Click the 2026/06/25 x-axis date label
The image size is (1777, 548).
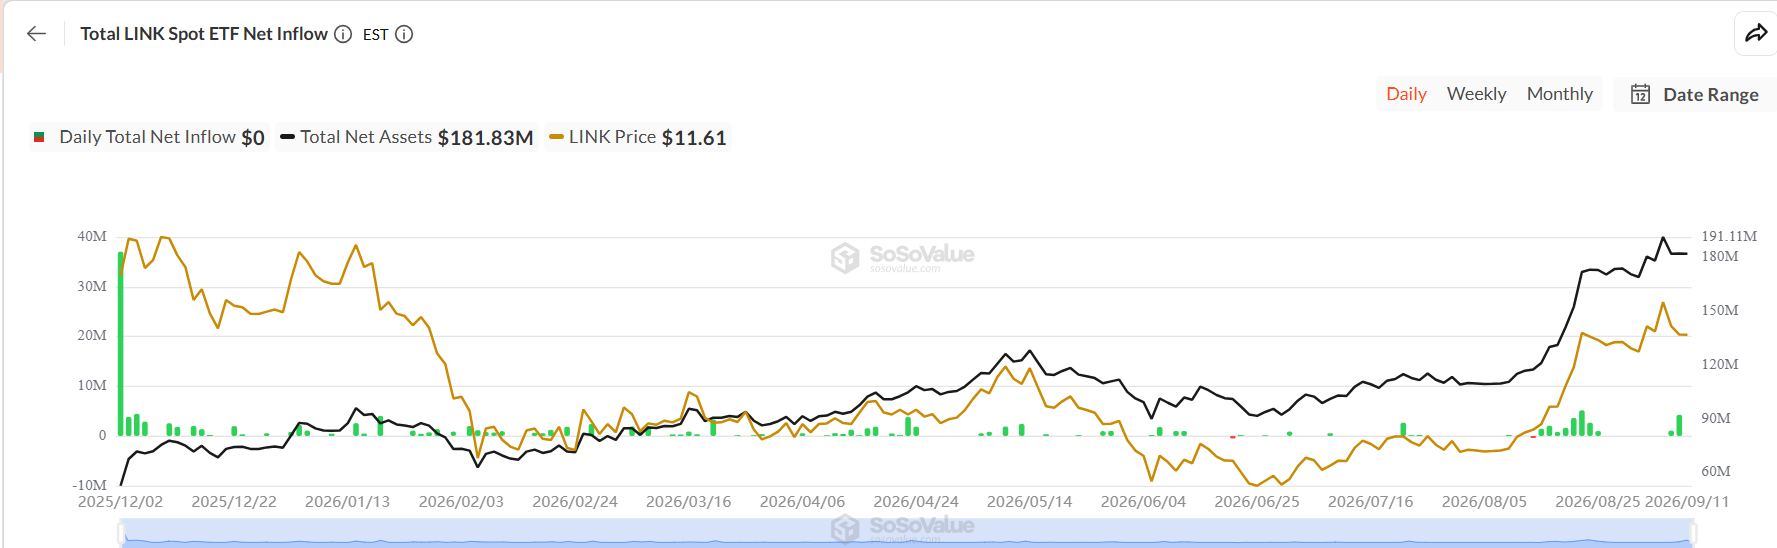coord(1257,502)
